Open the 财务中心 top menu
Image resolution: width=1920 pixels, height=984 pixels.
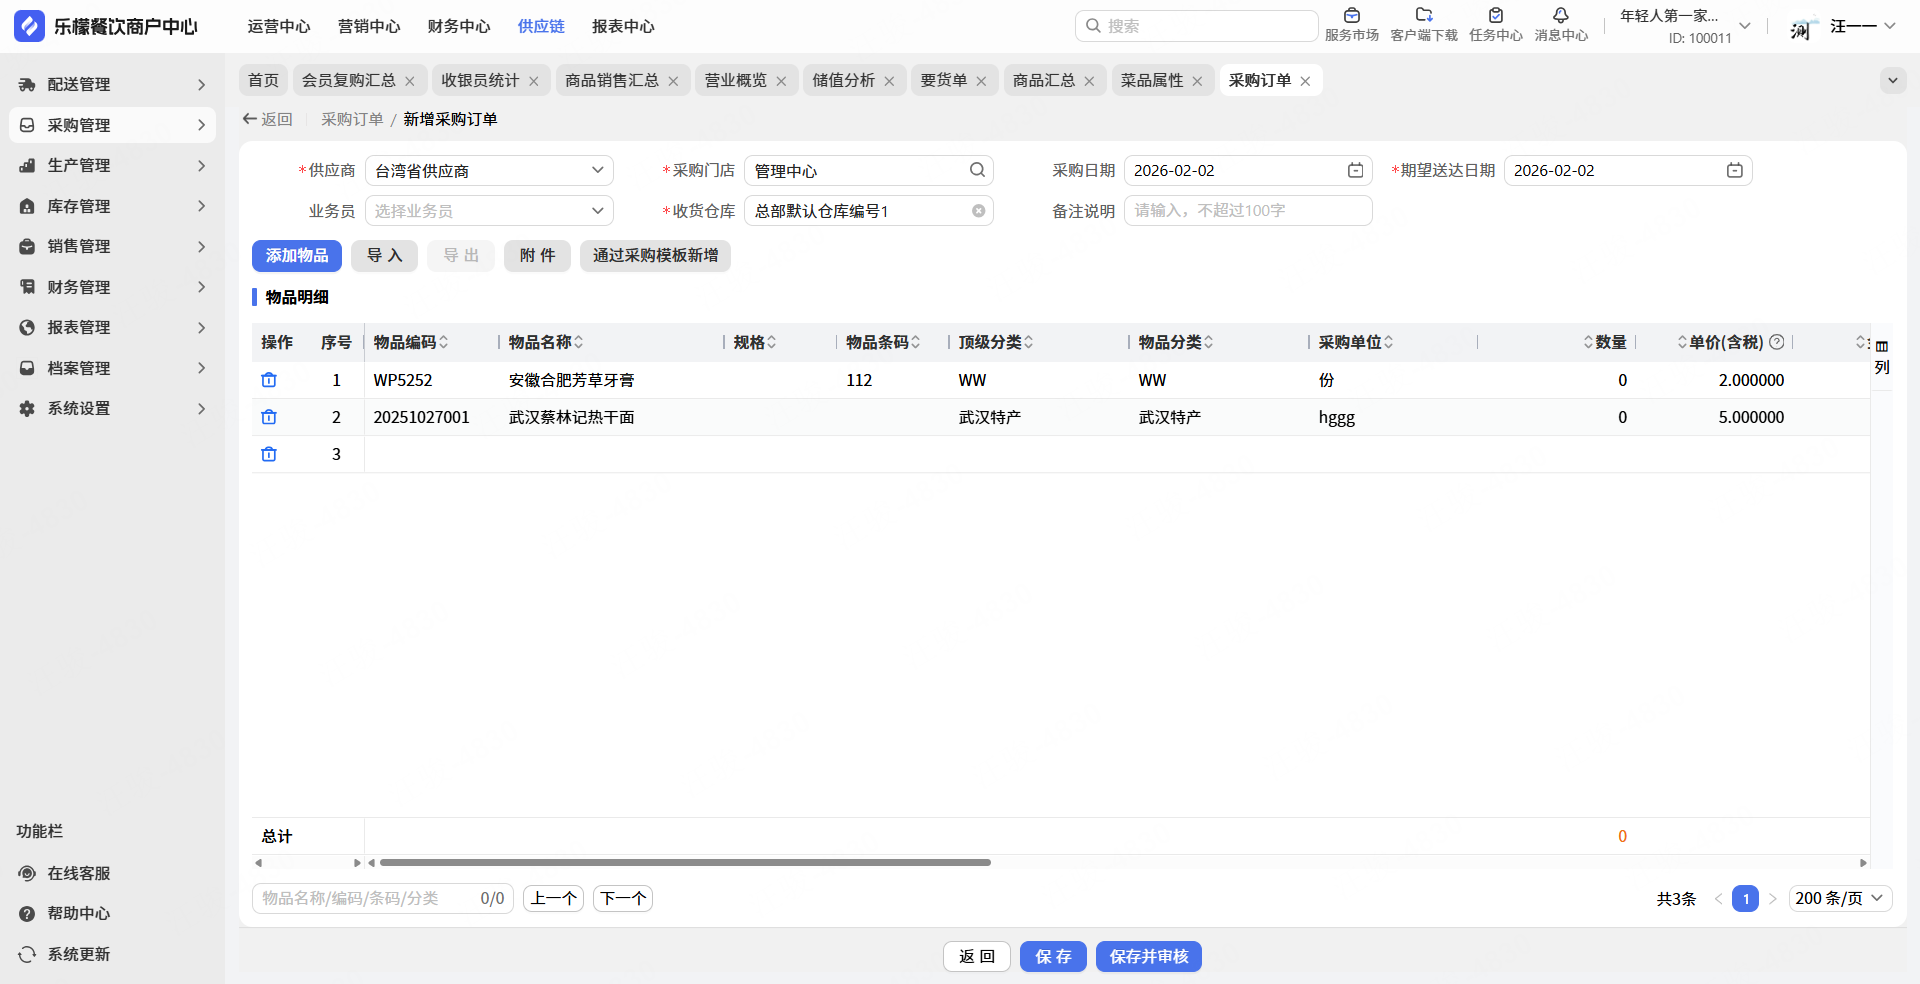point(459,26)
